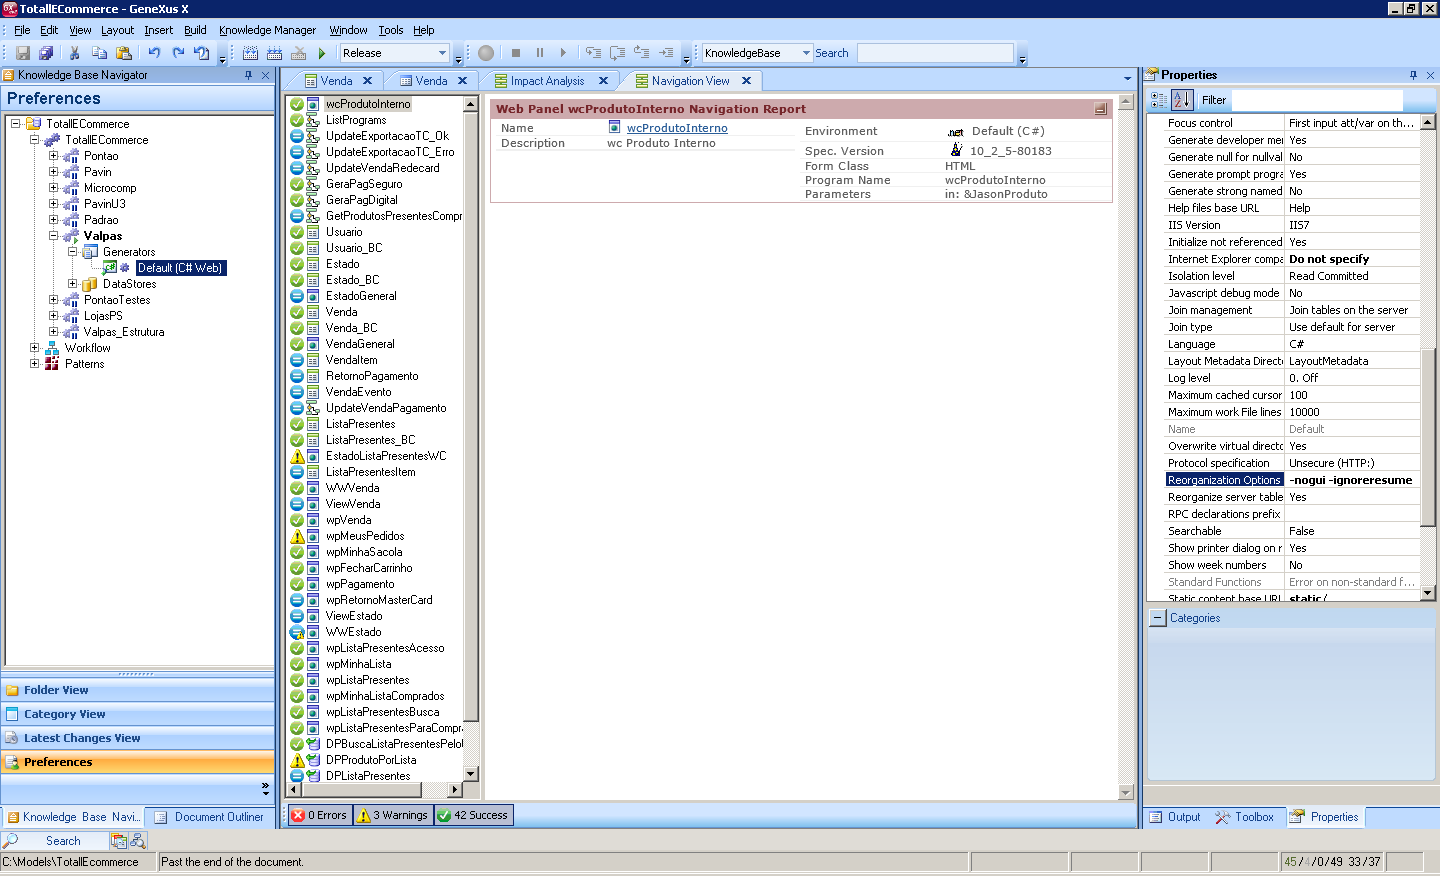Click the Build All toolbar icon
This screenshot has width=1440, height=876.
250,53
